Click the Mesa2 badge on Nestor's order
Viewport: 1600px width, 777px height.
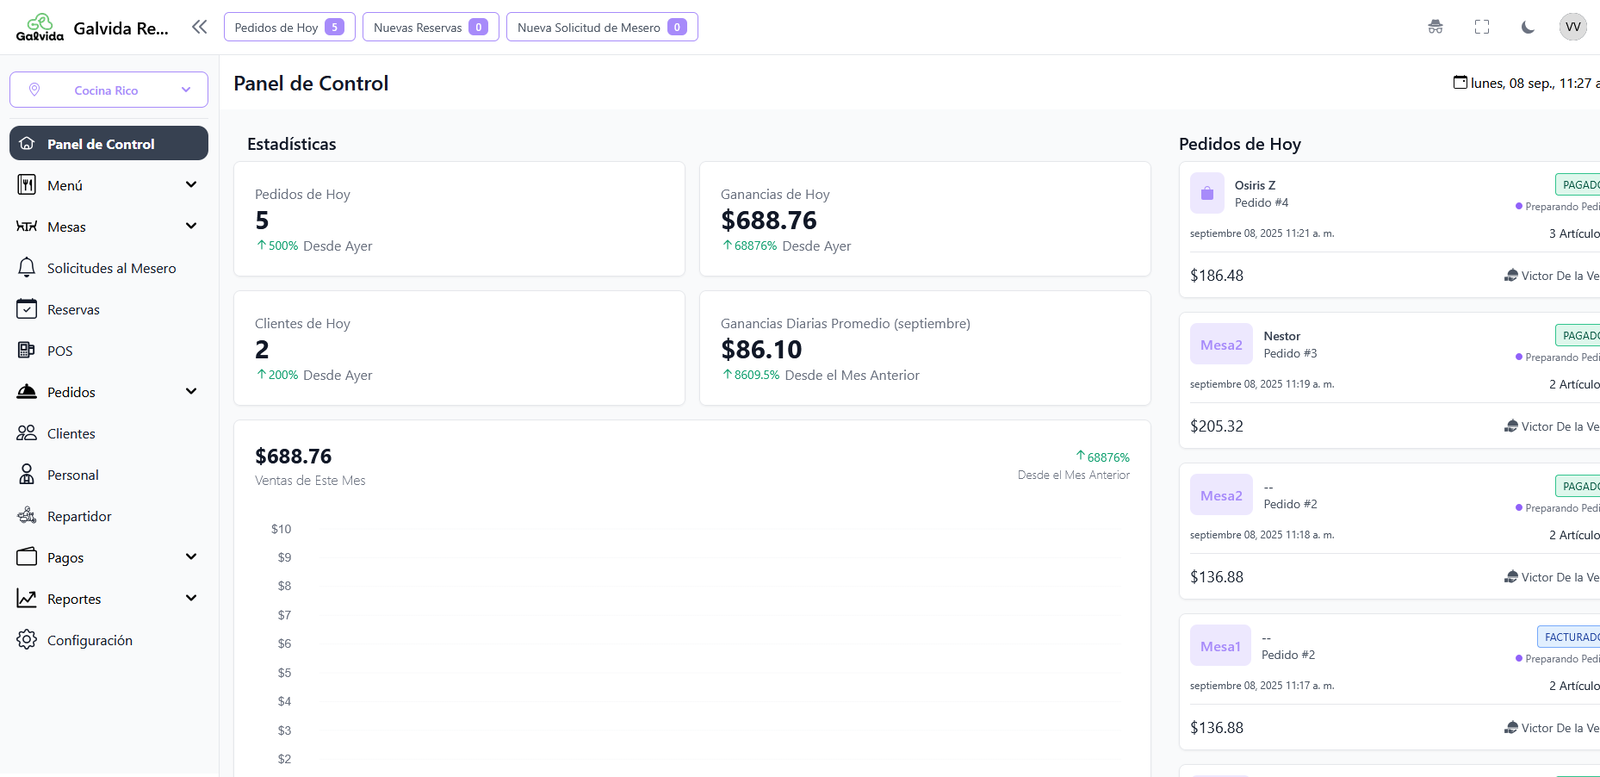point(1221,345)
